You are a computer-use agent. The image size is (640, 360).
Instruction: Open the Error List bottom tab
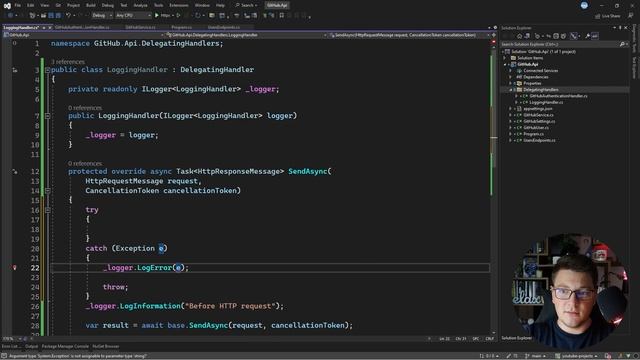coord(11,346)
